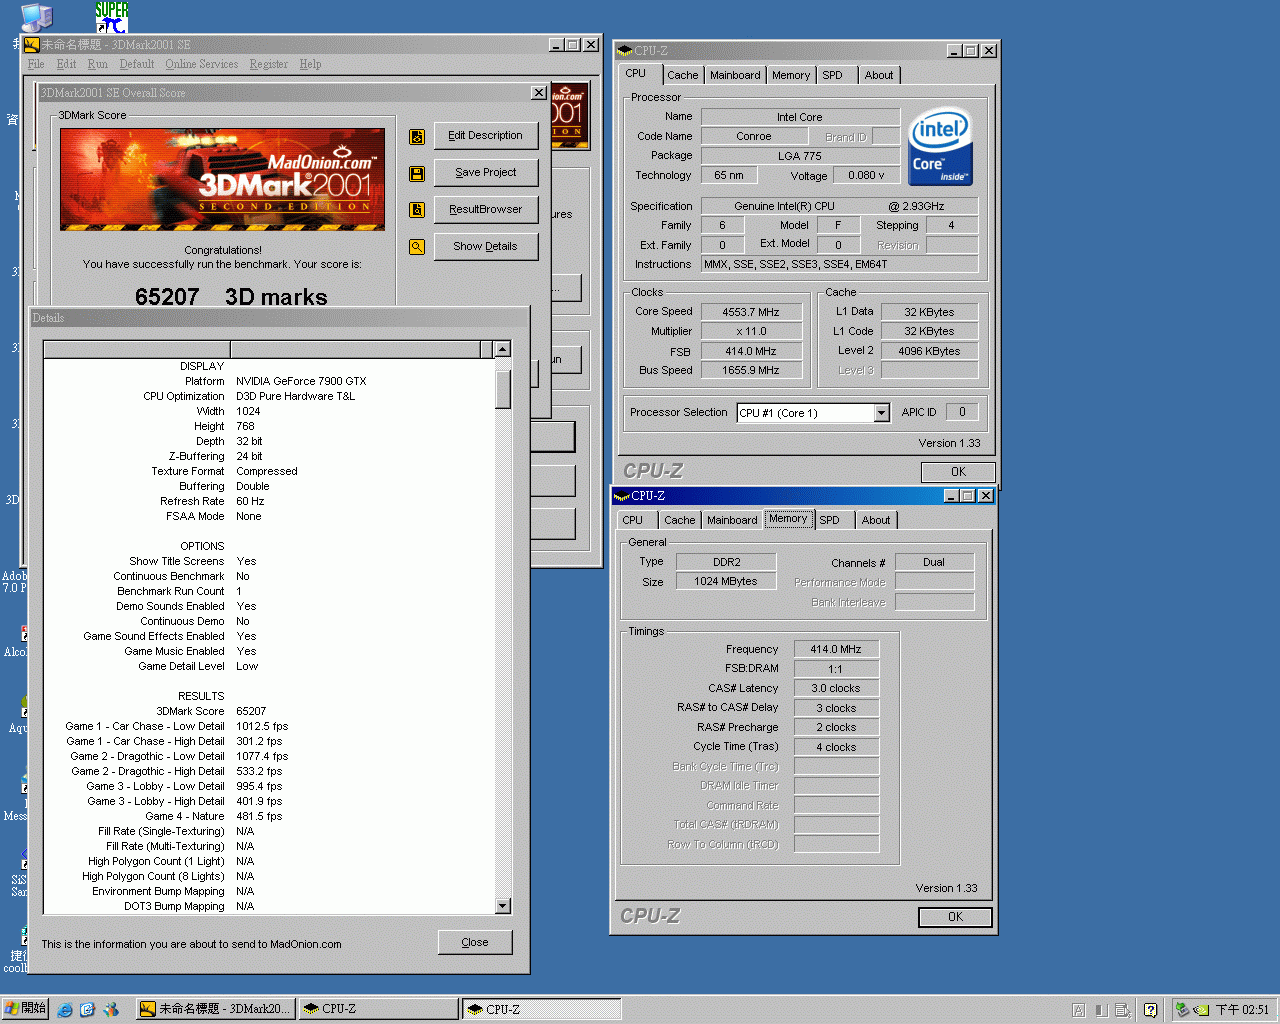This screenshot has width=1280, height=1024.
Task: Click the Edit Description button
Action: click(x=486, y=136)
